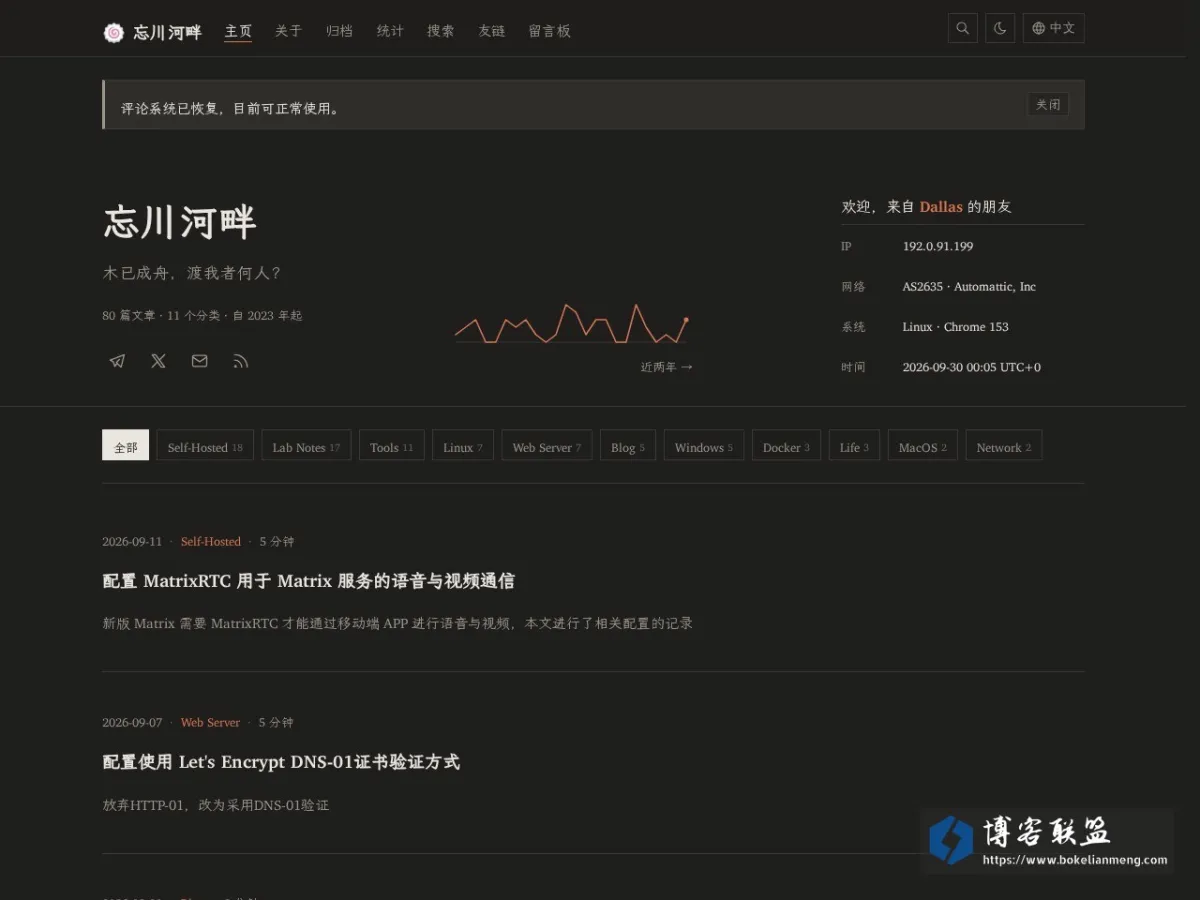Viewport: 1200px width, 900px height.
Task: Open the 统计 nav item
Action: 390,31
